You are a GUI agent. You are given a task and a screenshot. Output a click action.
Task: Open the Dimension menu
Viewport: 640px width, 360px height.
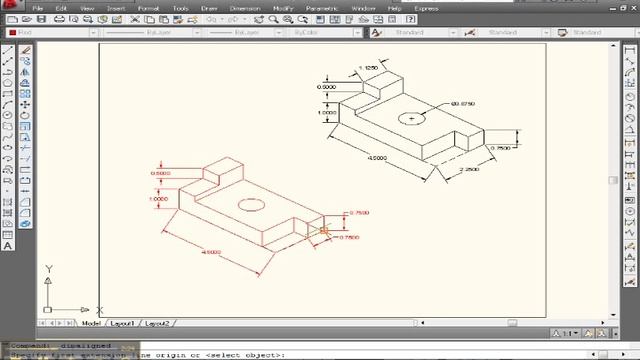click(x=245, y=8)
